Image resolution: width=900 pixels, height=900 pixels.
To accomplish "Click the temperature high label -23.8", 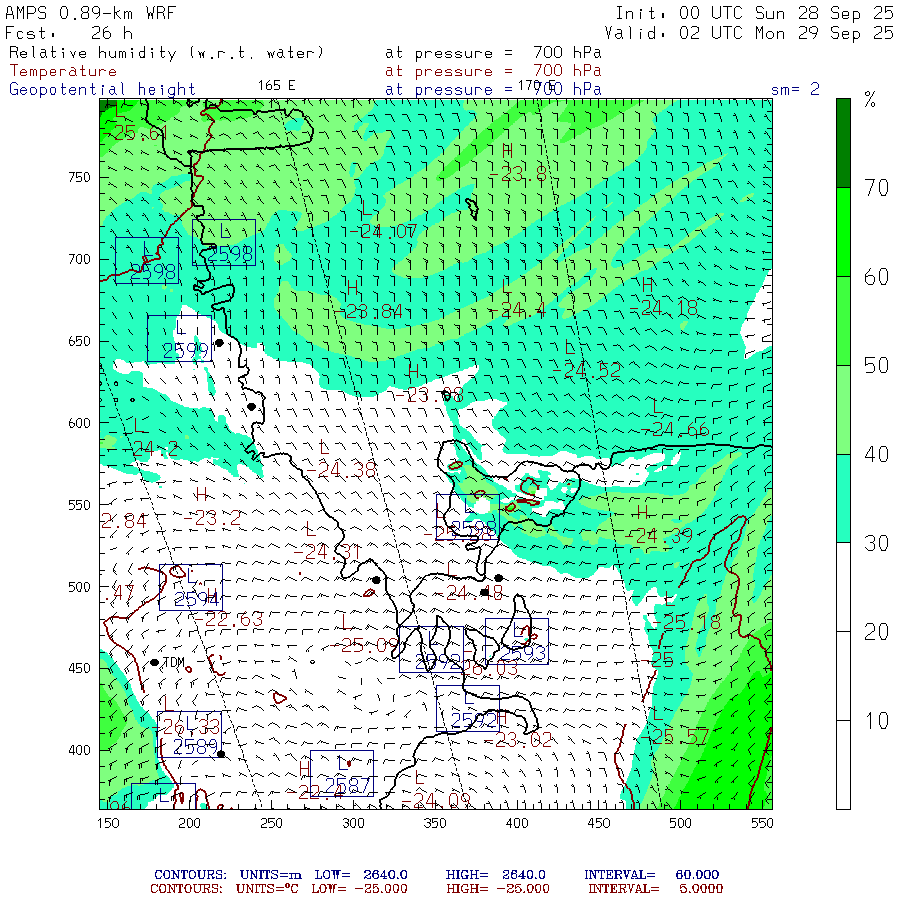I will [x=518, y=173].
